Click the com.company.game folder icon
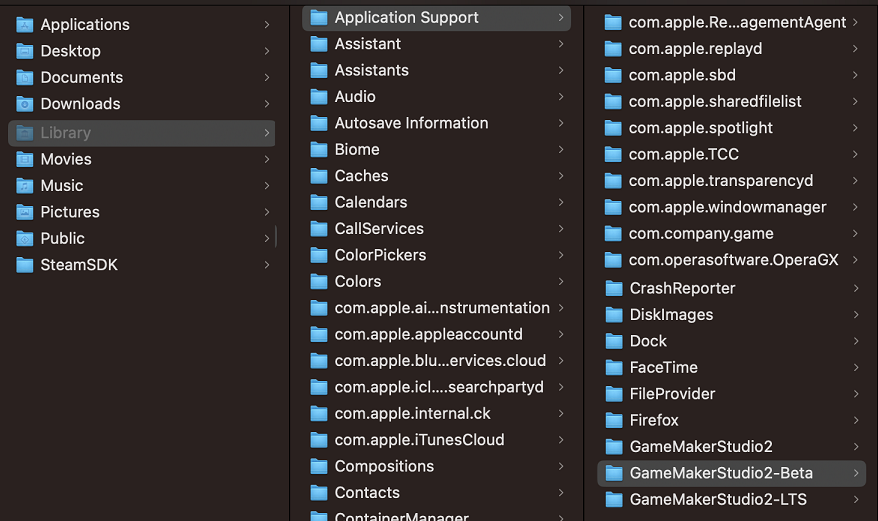This screenshot has width=878, height=521. pos(613,233)
